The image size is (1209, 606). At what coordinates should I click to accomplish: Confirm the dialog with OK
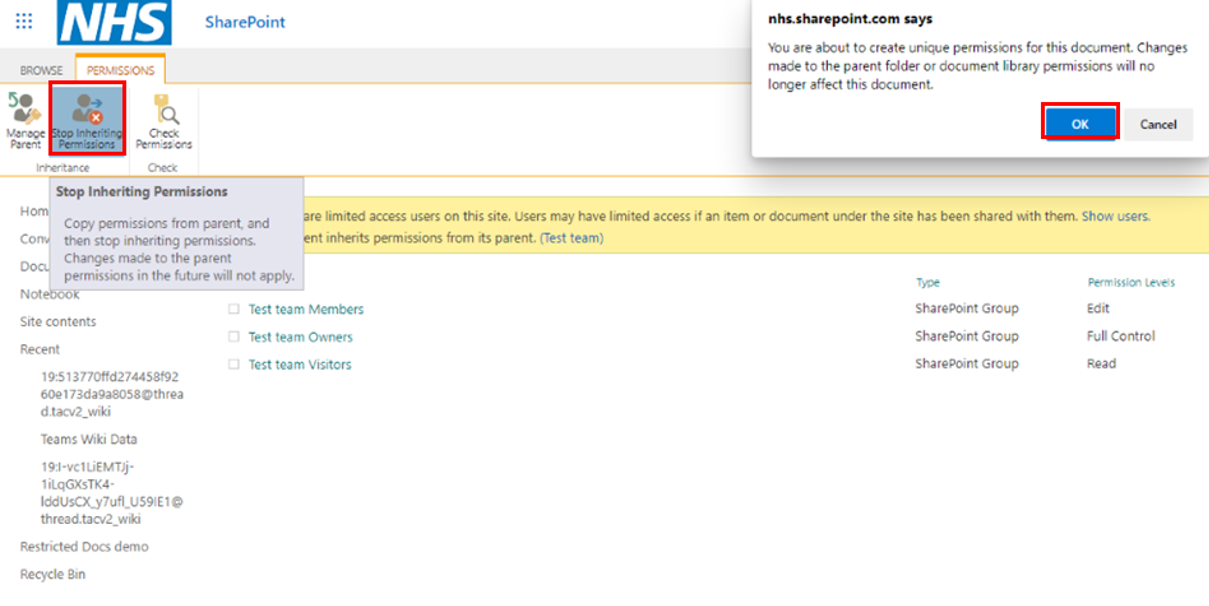pos(1080,124)
